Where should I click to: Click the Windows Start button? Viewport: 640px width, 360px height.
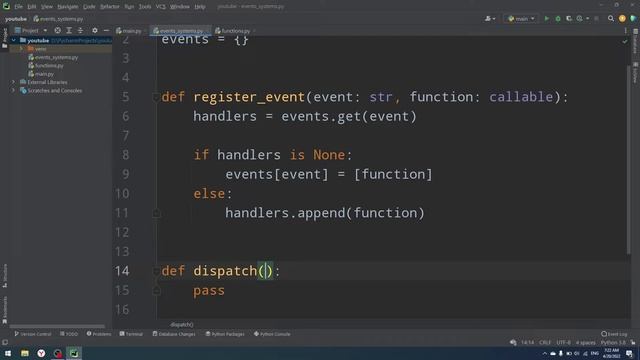point(8,353)
